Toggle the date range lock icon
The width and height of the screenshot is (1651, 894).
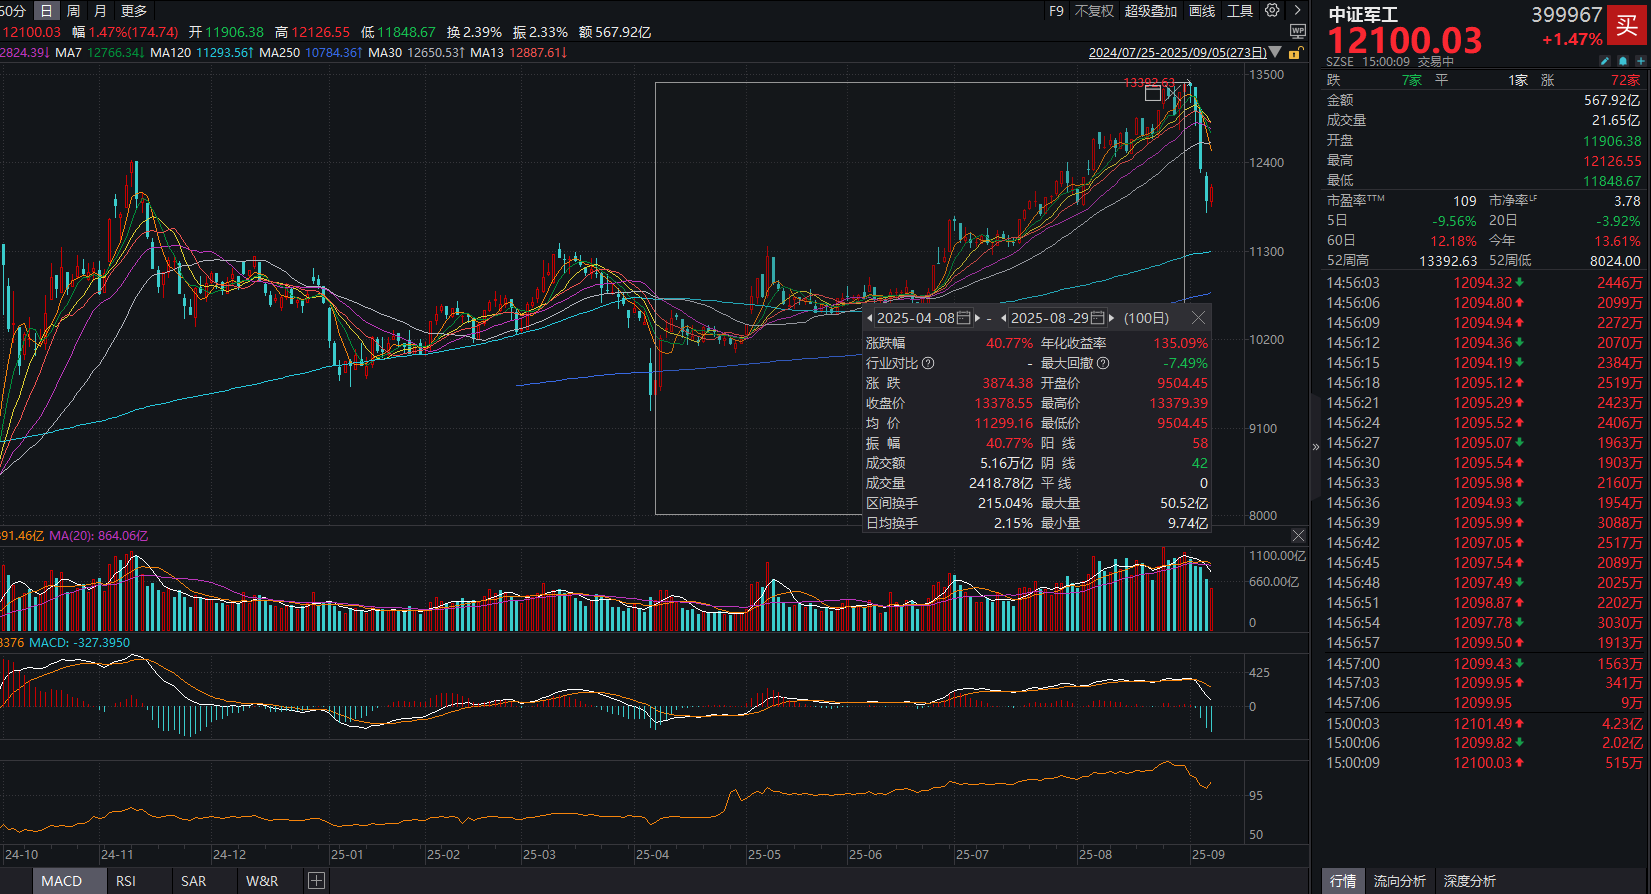point(1296,53)
